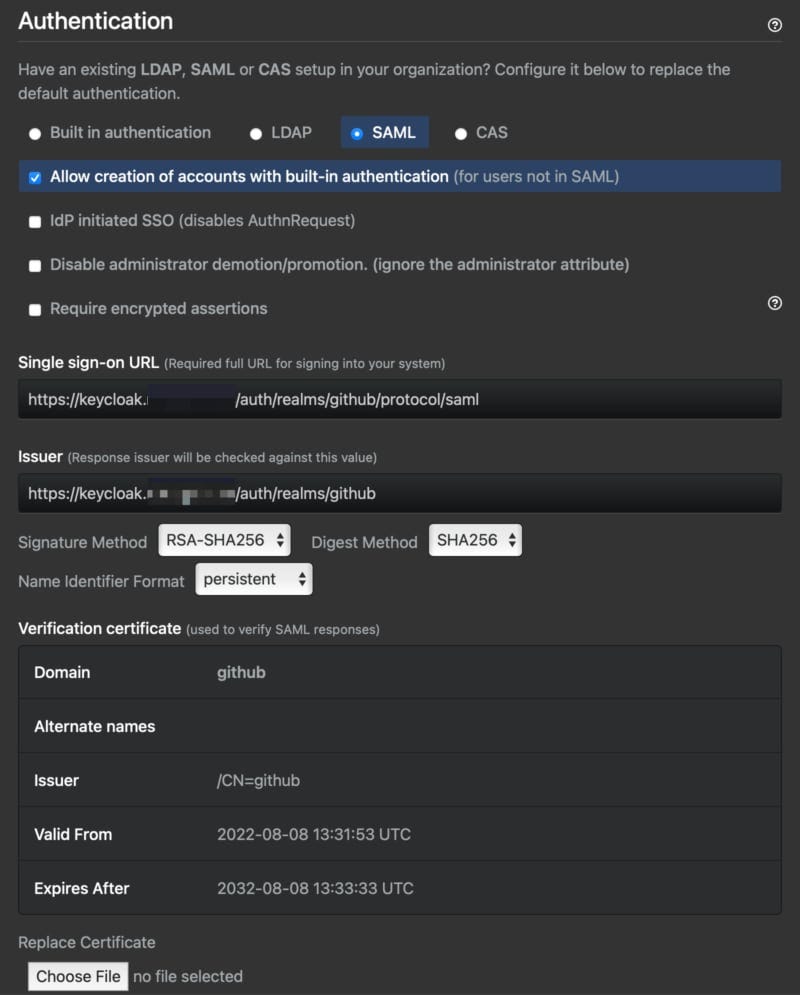Screen dimensions: 800x995
Task: Click the Domain row in verification certificate
Action: [400, 672]
